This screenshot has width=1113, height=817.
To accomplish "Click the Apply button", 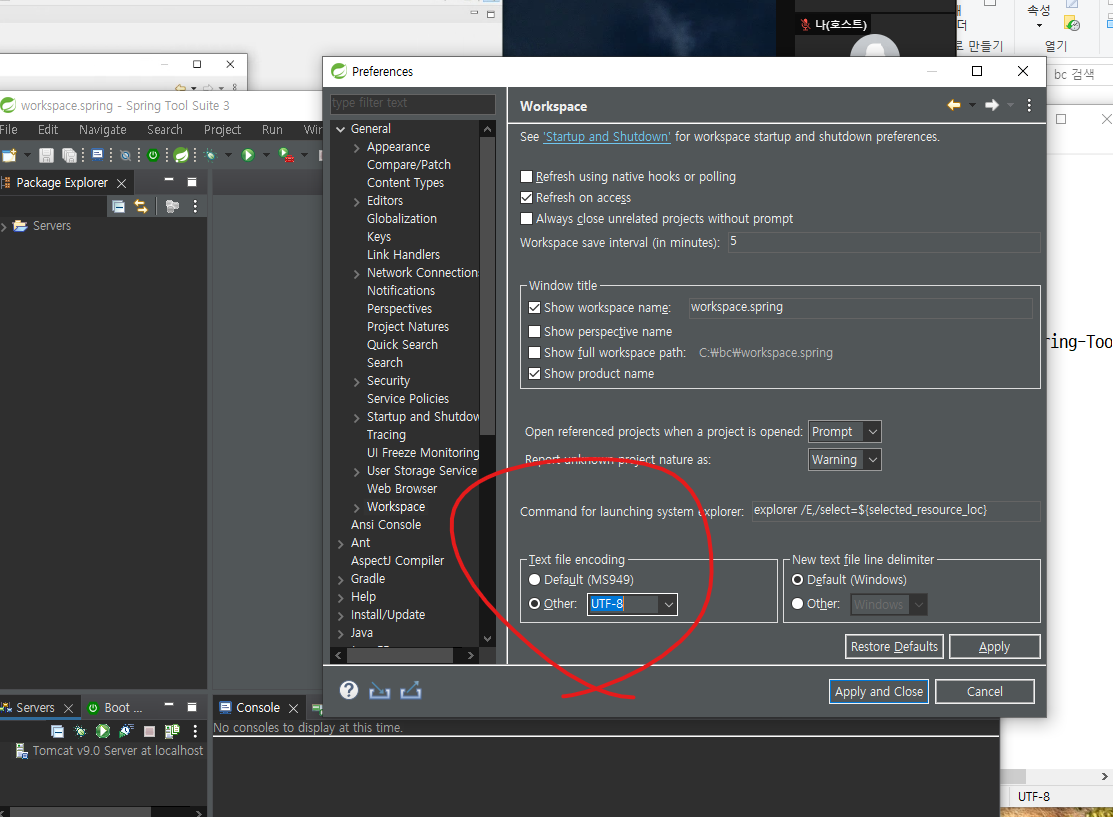I will tap(994, 647).
